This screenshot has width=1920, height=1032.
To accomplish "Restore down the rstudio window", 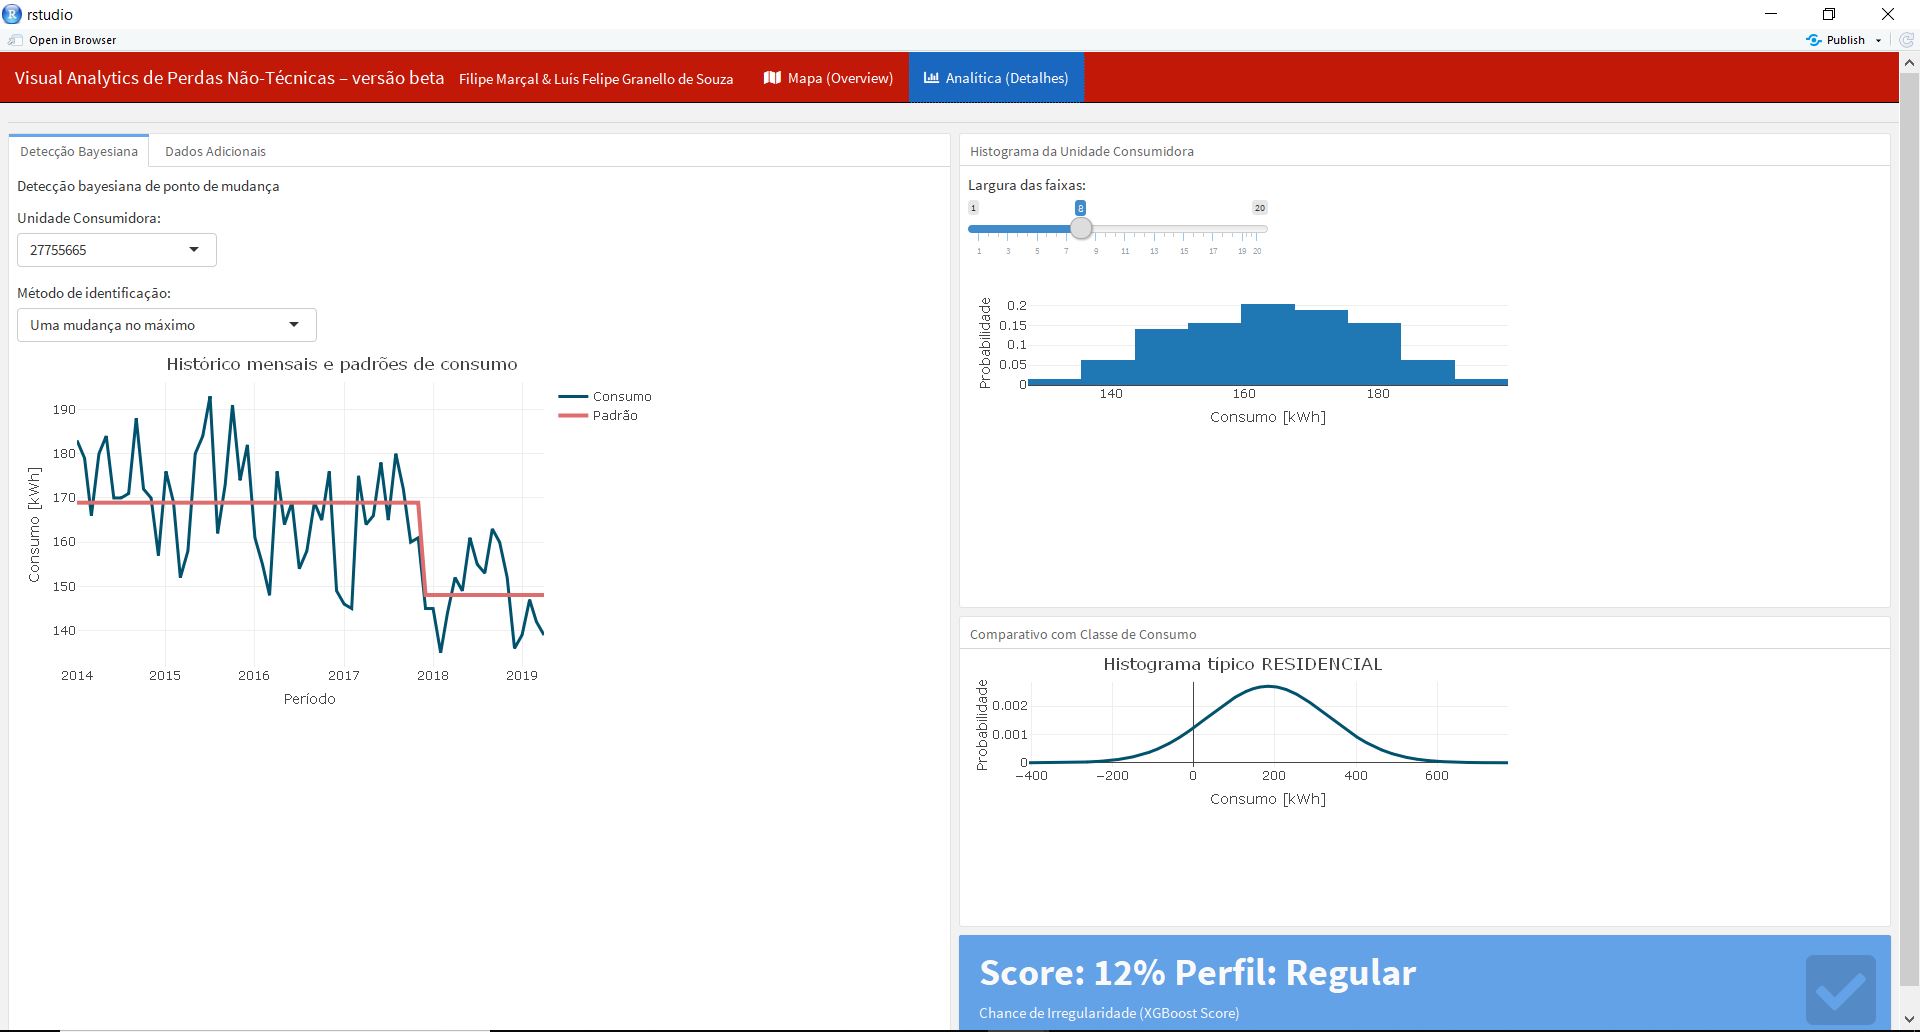I will pos(1829,14).
